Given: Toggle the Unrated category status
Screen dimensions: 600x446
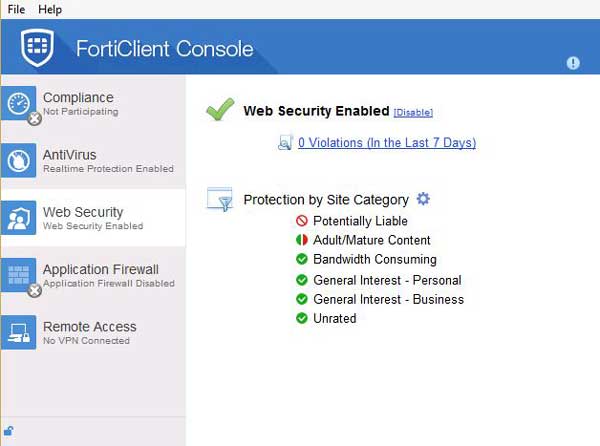Looking at the screenshot, I should [301, 318].
